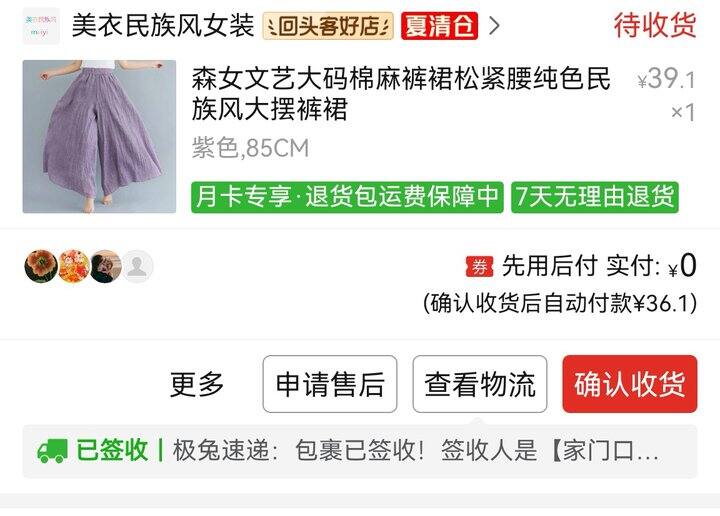Tap the gray placeholder avatar
This screenshot has height=516, width=720.
click(x=137, y=266)
